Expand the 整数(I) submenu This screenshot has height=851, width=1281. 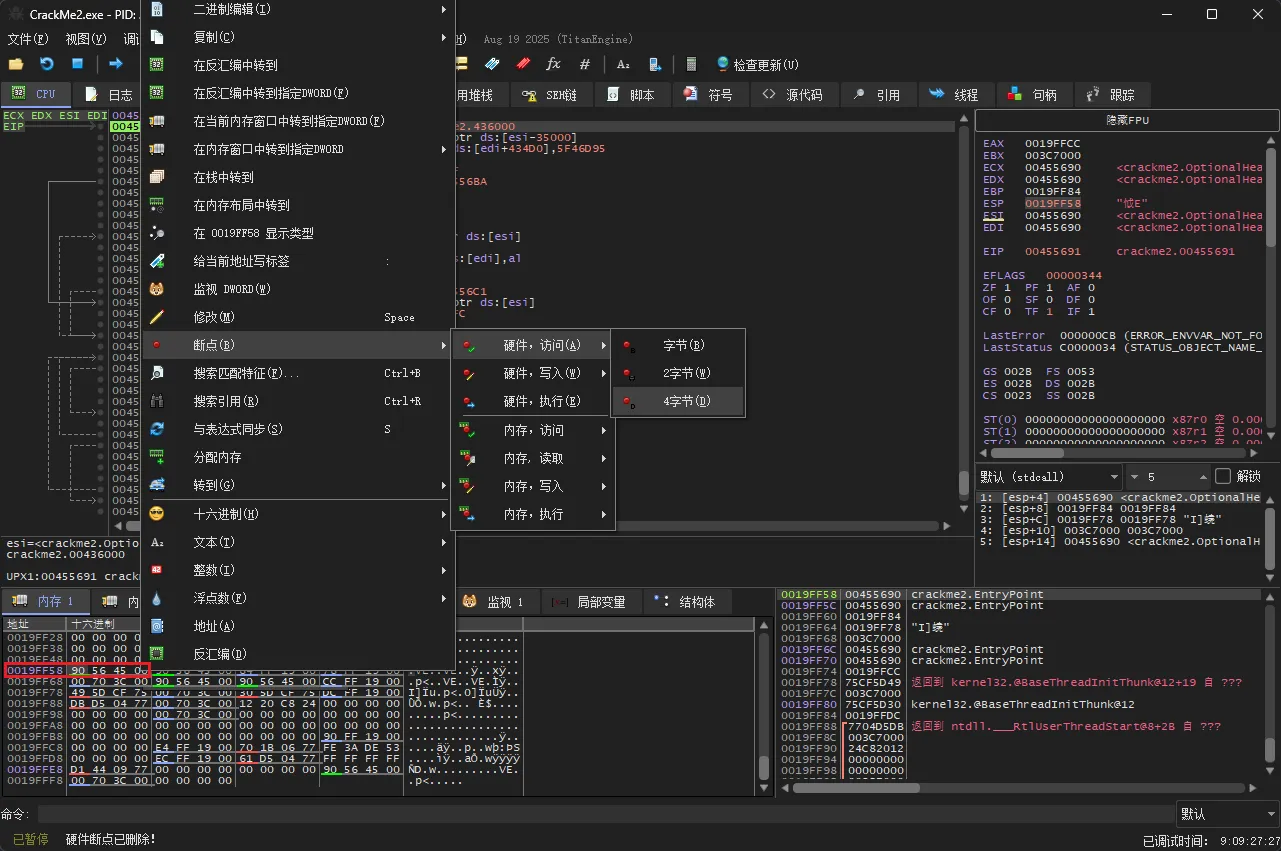298,570
